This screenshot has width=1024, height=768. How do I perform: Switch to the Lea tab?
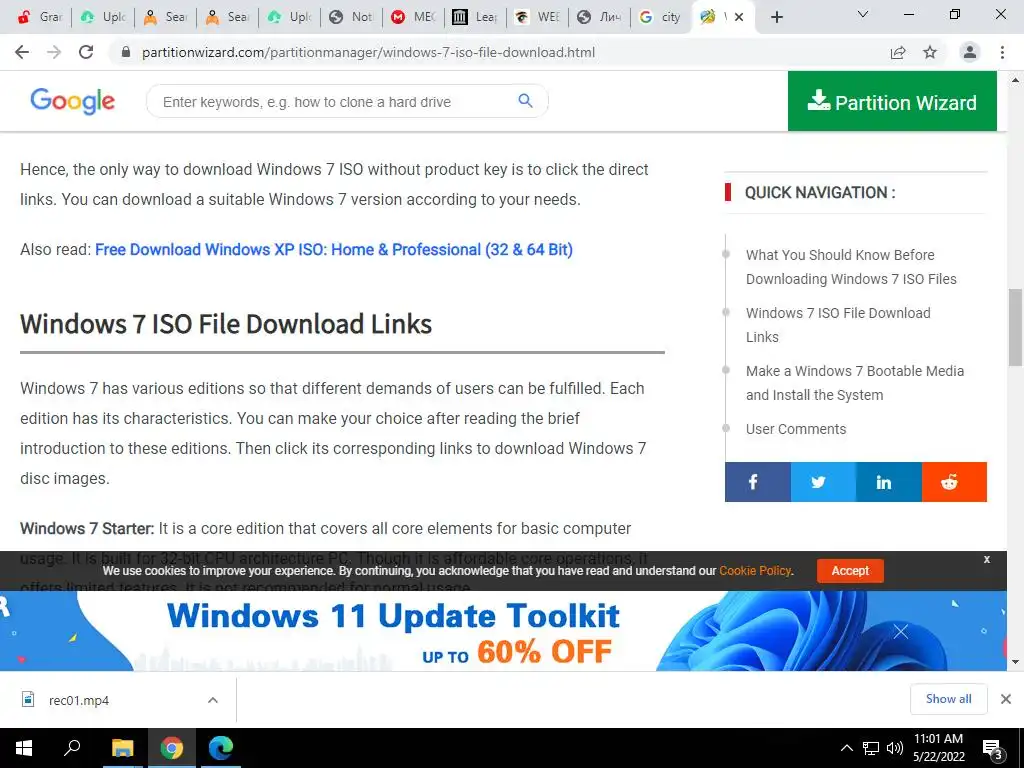coord(475,17)
